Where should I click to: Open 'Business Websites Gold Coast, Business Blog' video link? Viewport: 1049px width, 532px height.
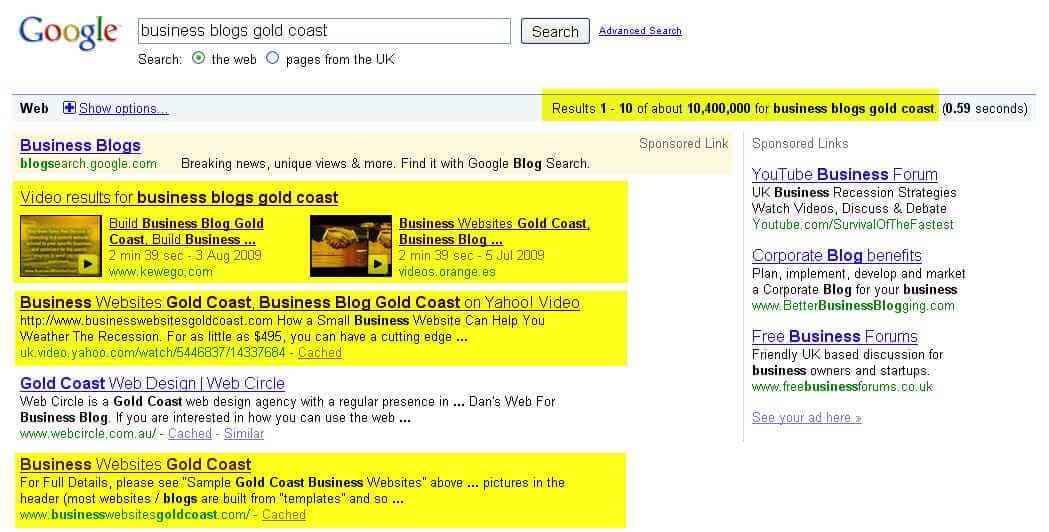point(494,232)
